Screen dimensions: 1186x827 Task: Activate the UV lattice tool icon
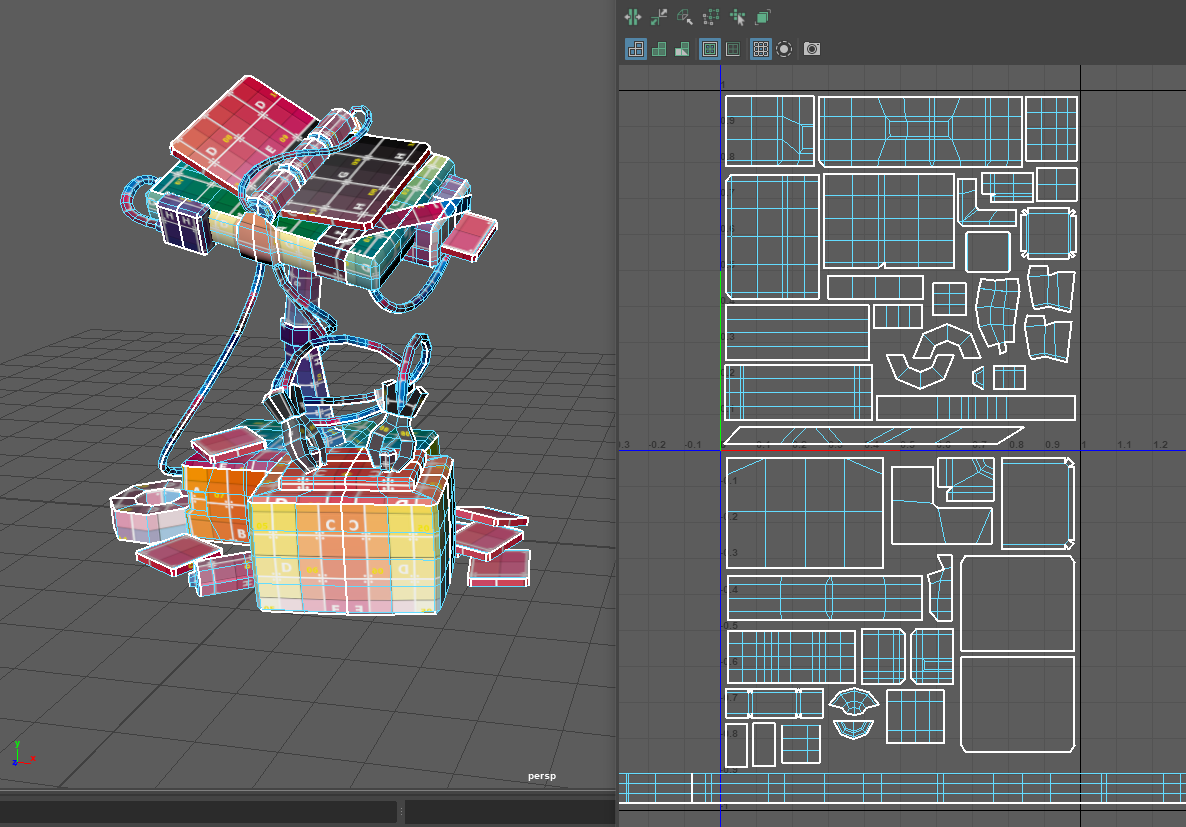711,17
